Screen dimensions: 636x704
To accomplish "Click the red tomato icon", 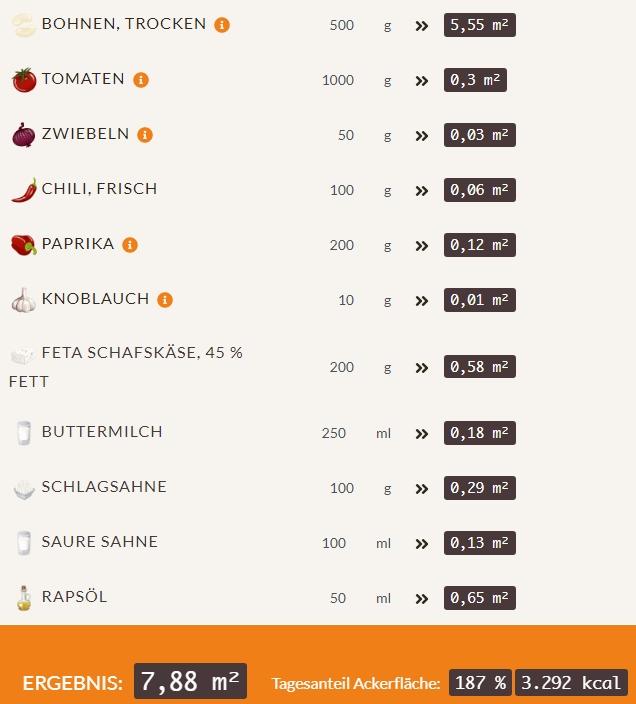I will (x=24, y=80).
